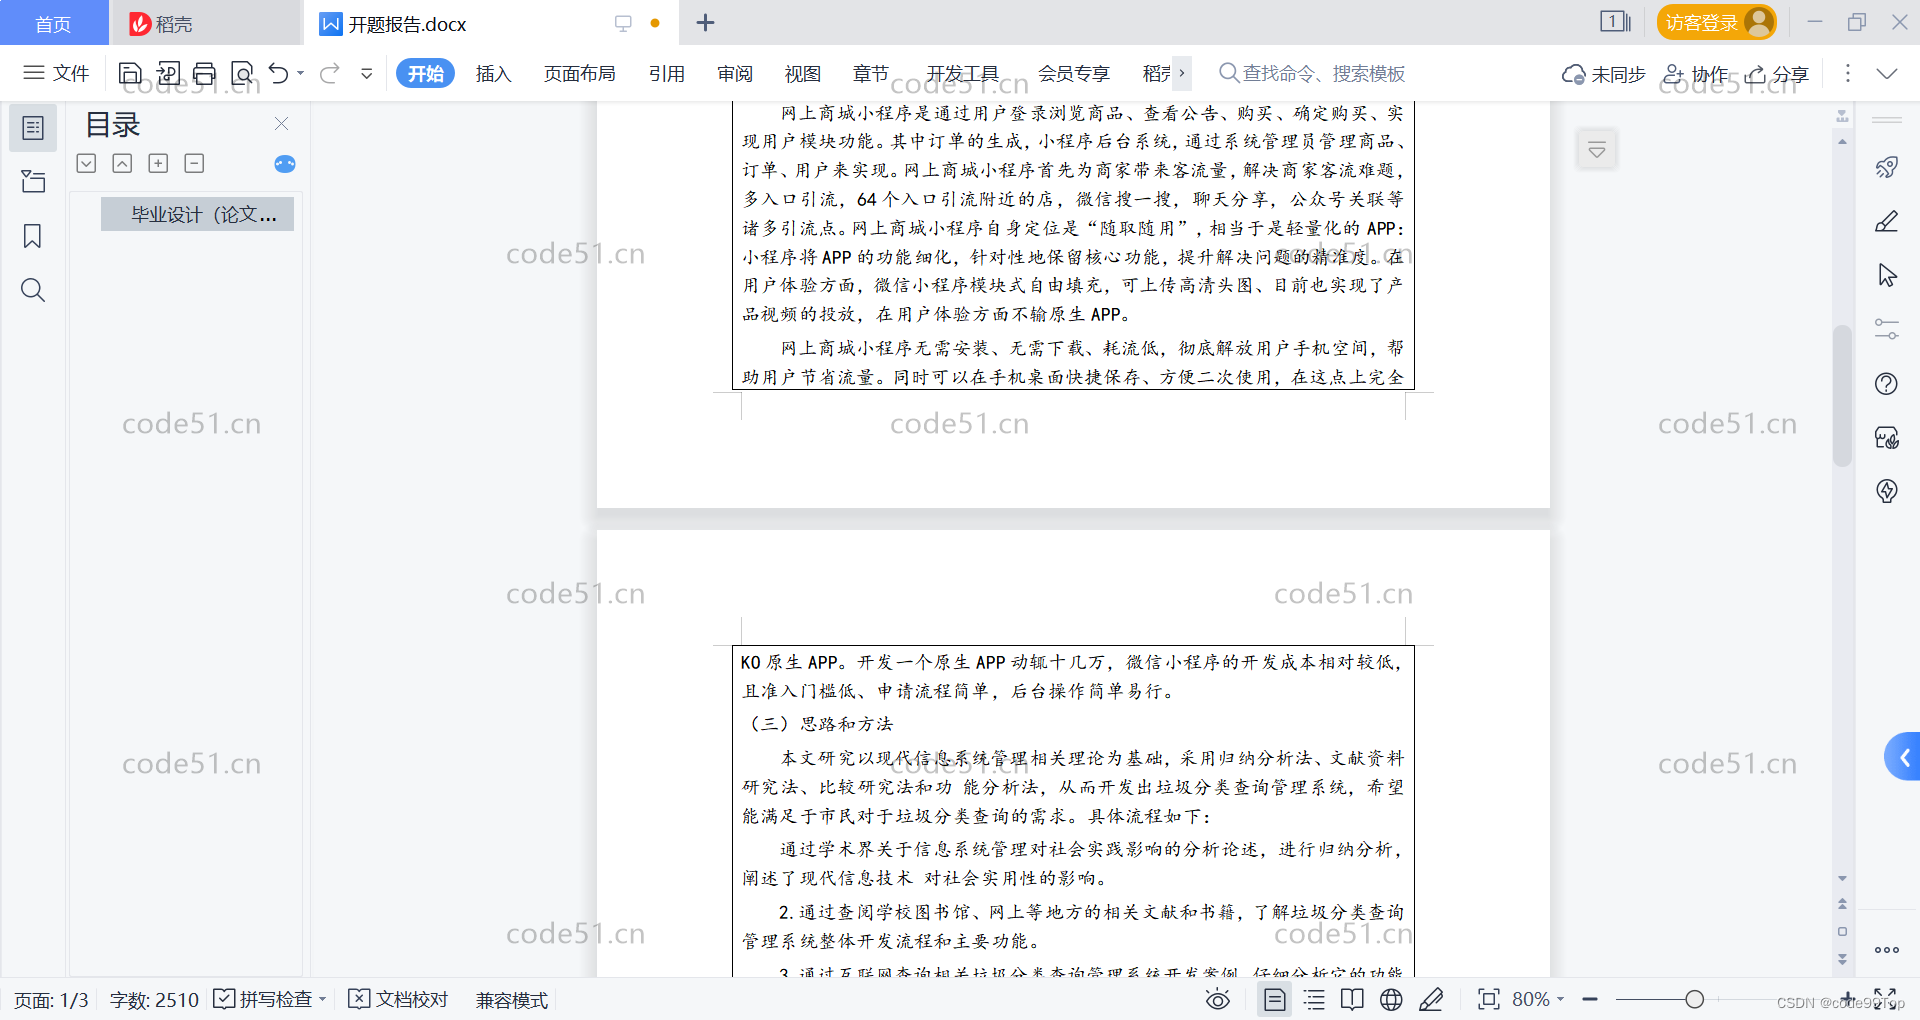Open the 插入 ribbon tab
Screen dimensions: 1920x1020
coord(493,73)
